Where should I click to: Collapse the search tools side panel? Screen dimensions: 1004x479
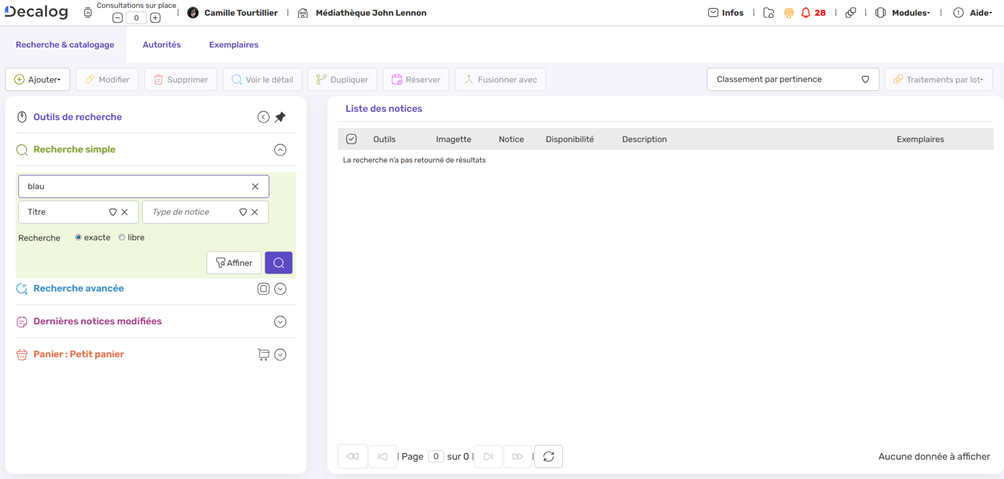tap(263, 117)
